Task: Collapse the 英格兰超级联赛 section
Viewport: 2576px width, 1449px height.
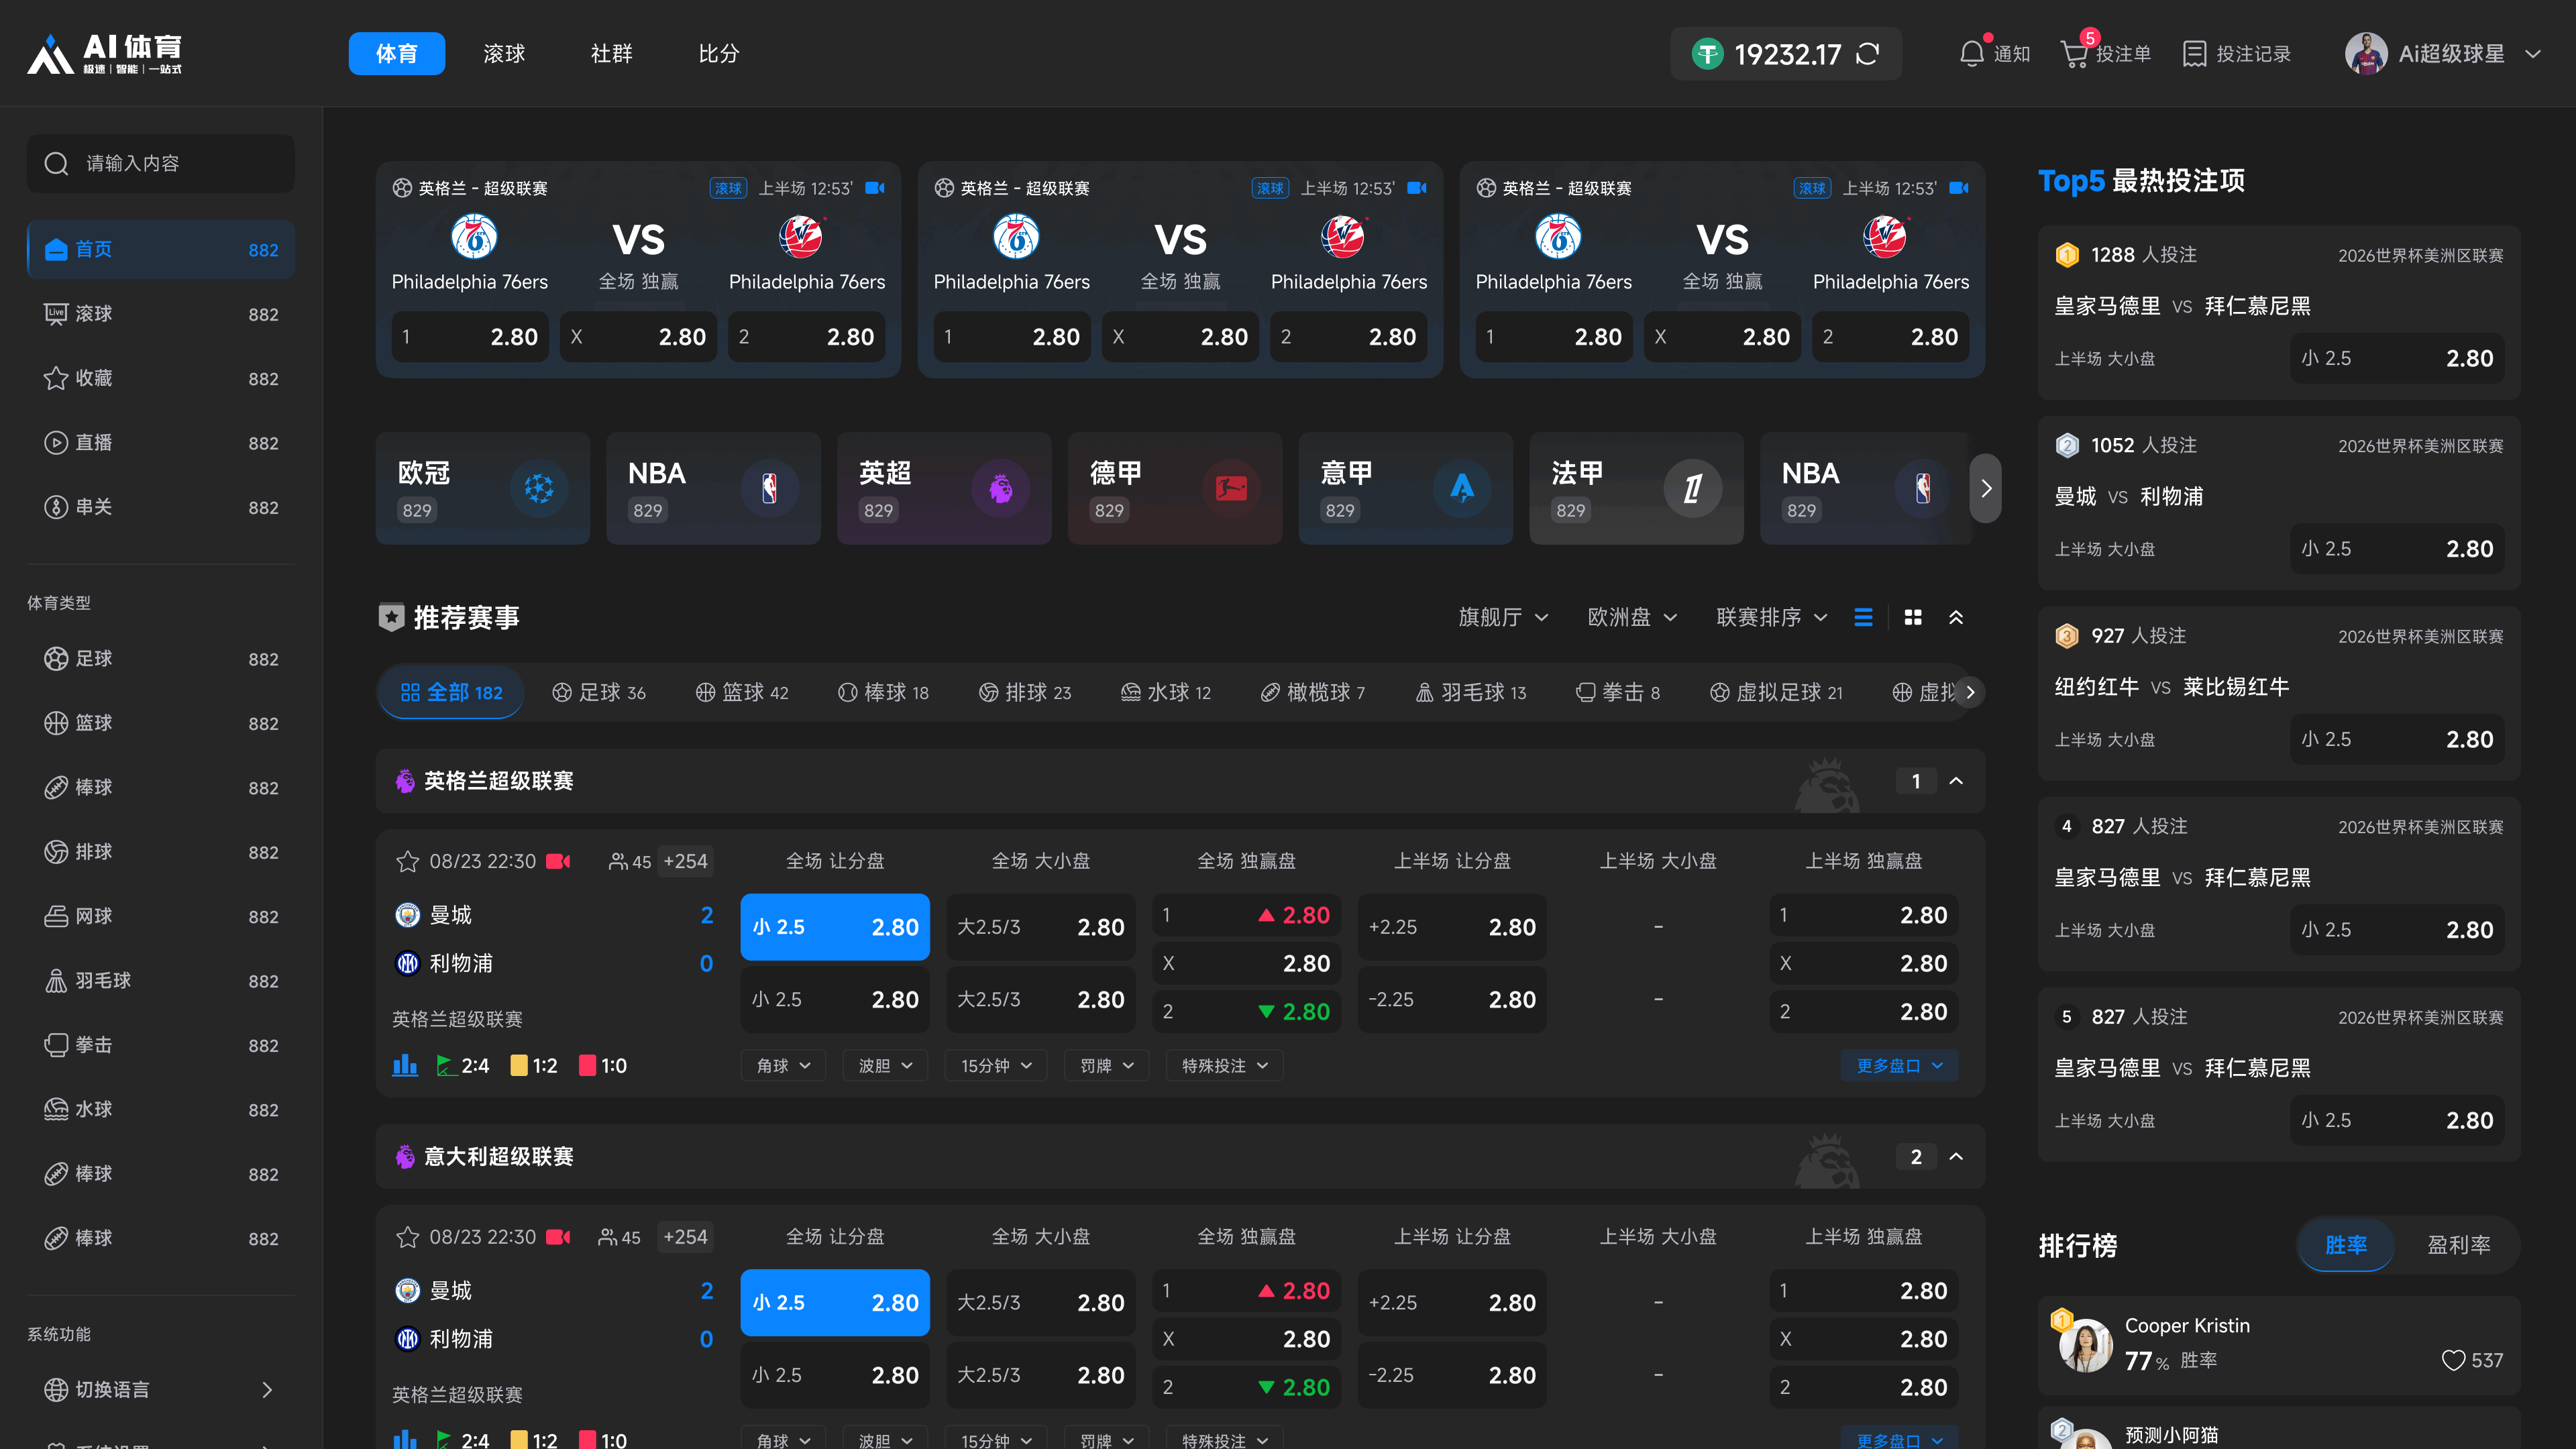Action: click(1956, 781)
